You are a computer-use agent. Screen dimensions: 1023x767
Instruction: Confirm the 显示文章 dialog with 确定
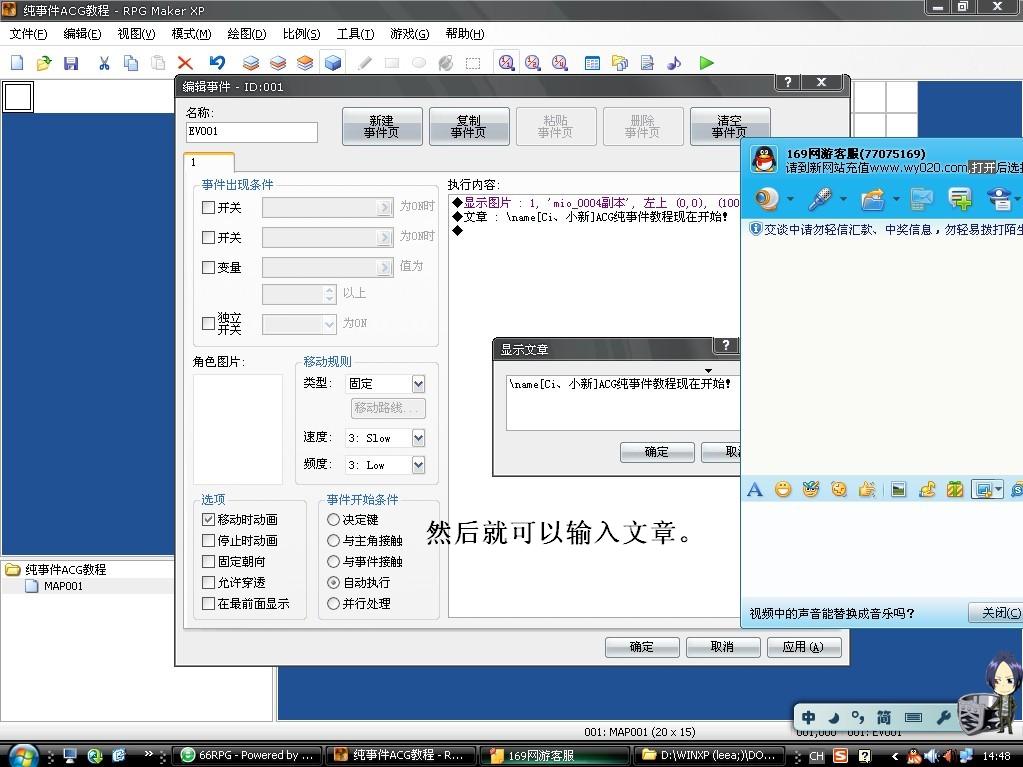pos(656,452)
